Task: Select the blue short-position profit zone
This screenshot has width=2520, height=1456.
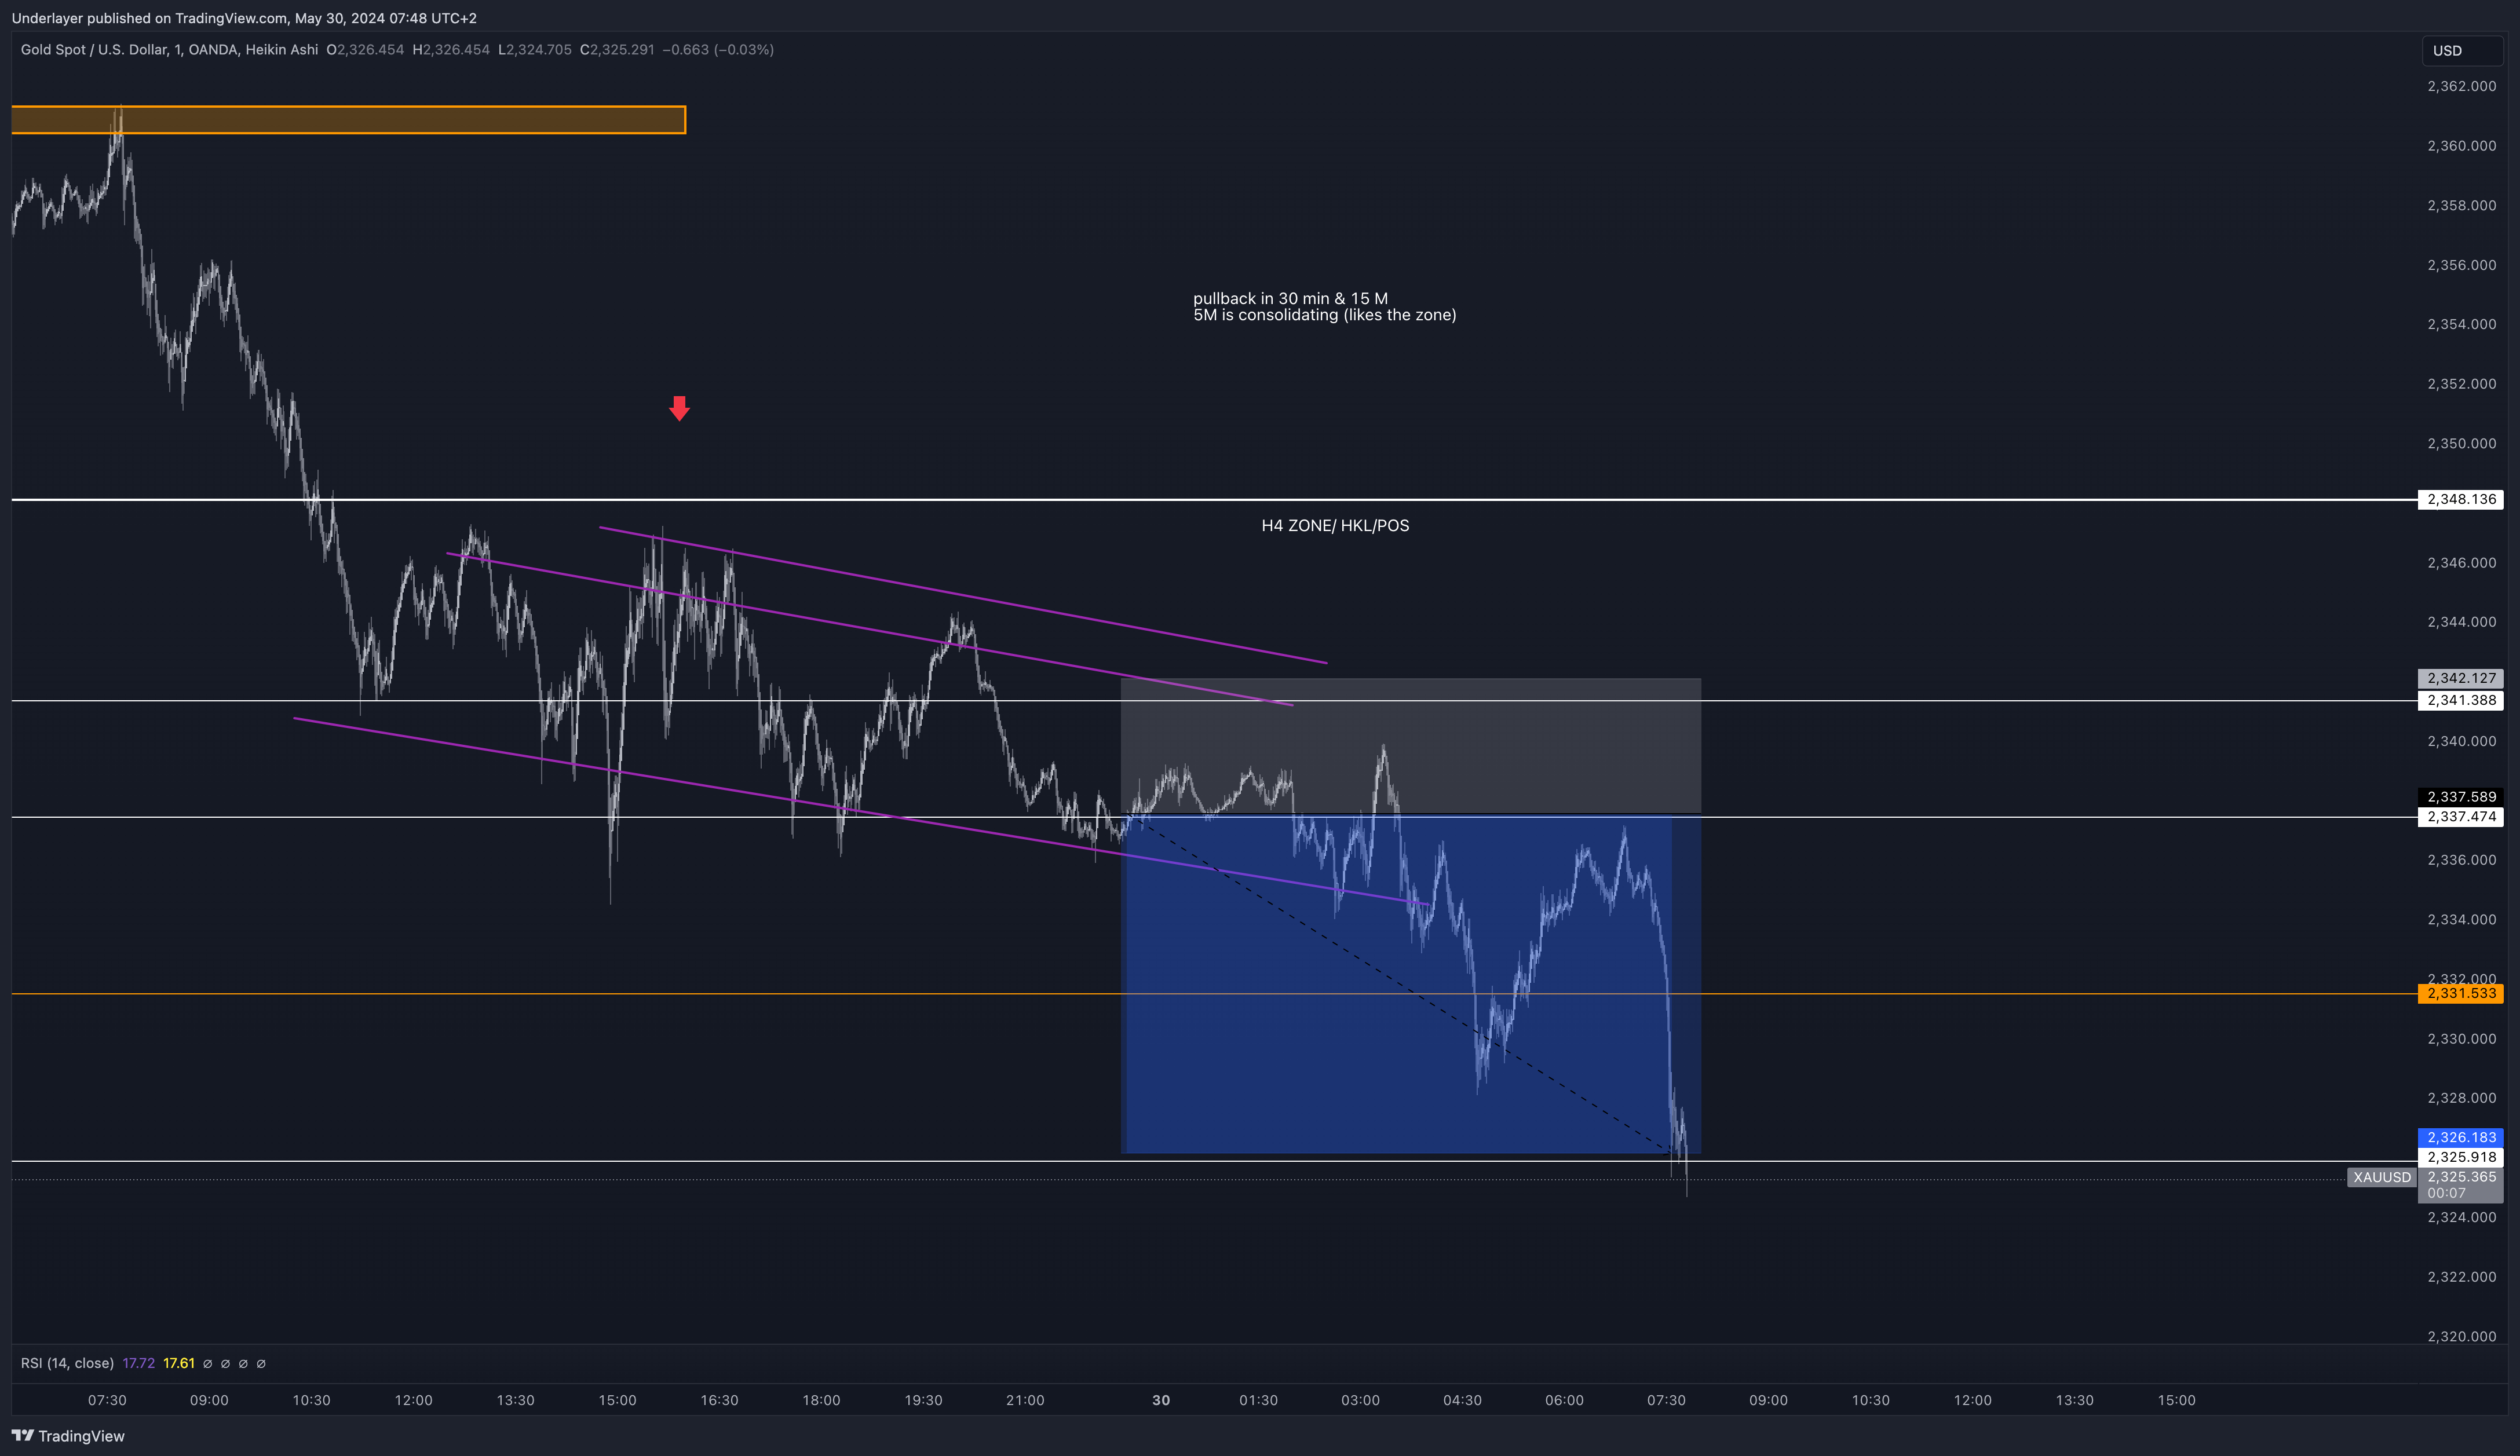Action: [1410, 985]
